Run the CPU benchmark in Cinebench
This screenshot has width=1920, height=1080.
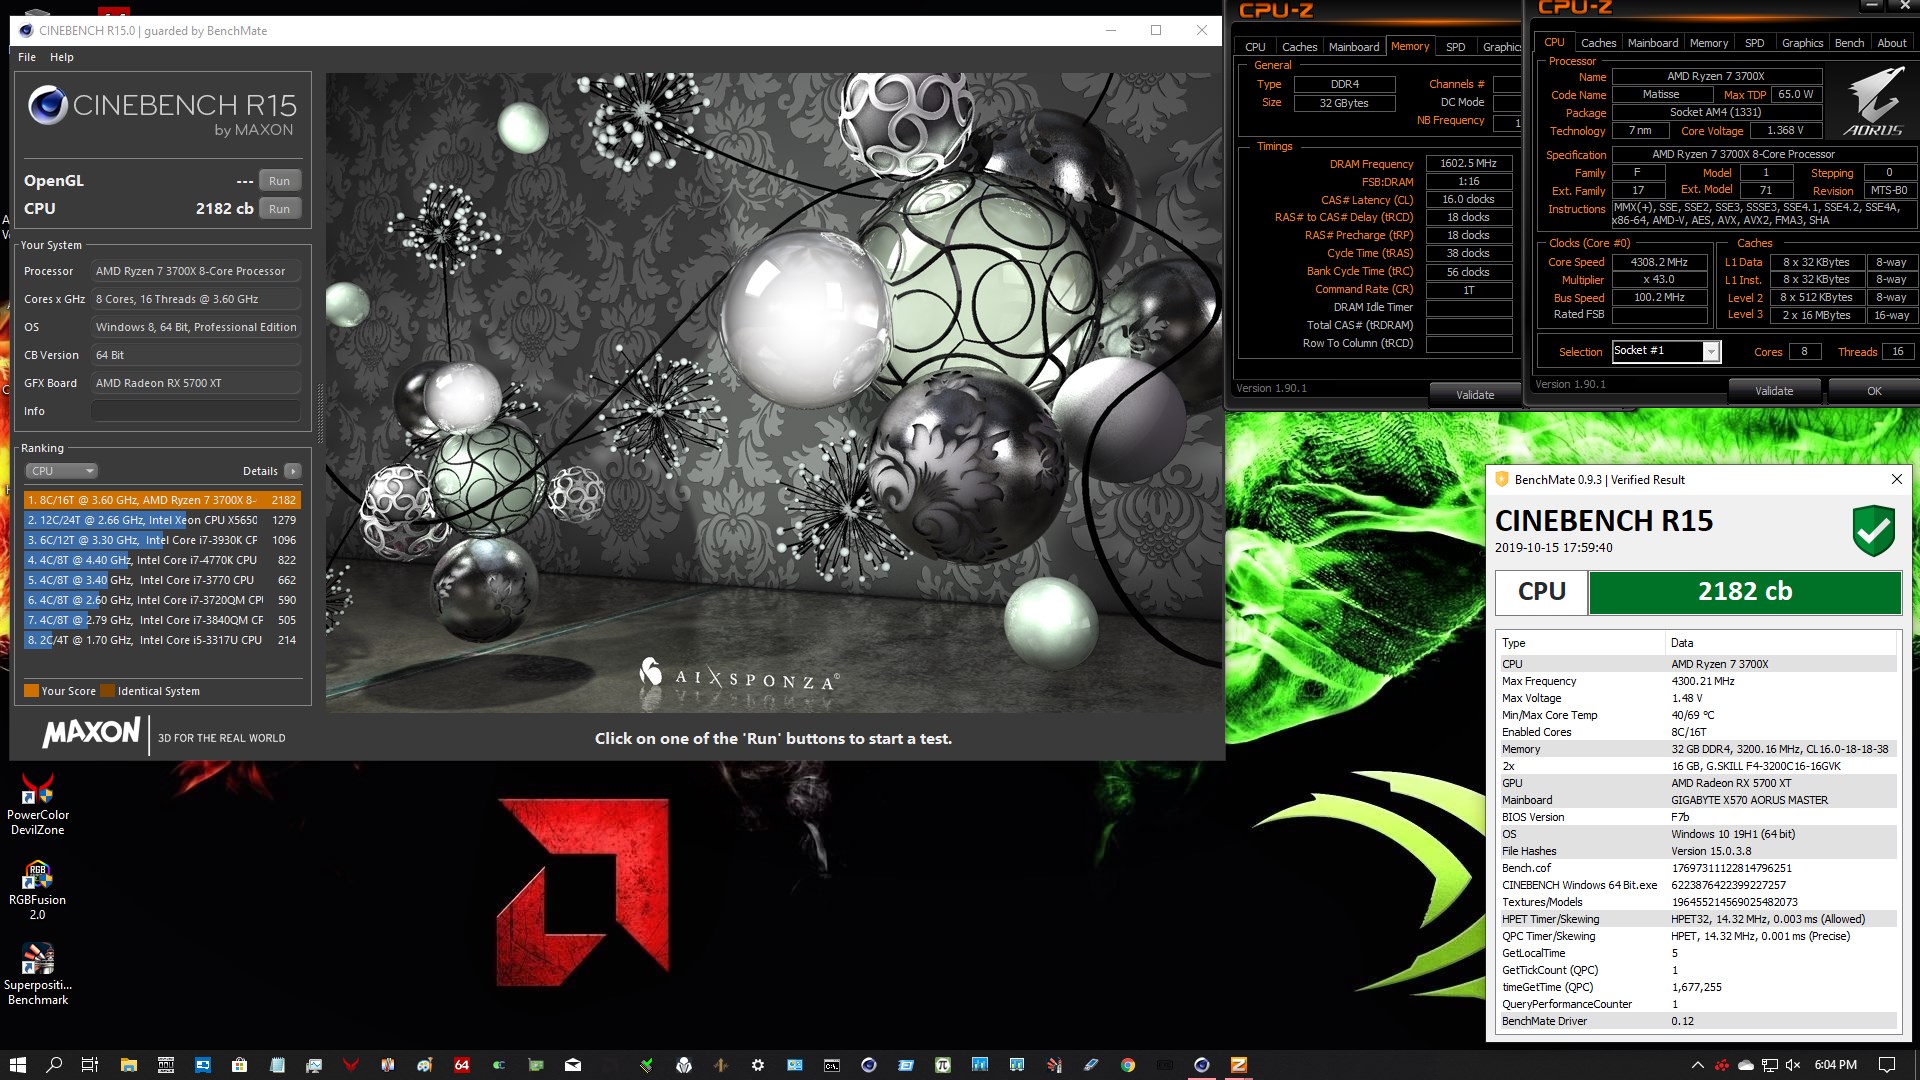[279, 209]
